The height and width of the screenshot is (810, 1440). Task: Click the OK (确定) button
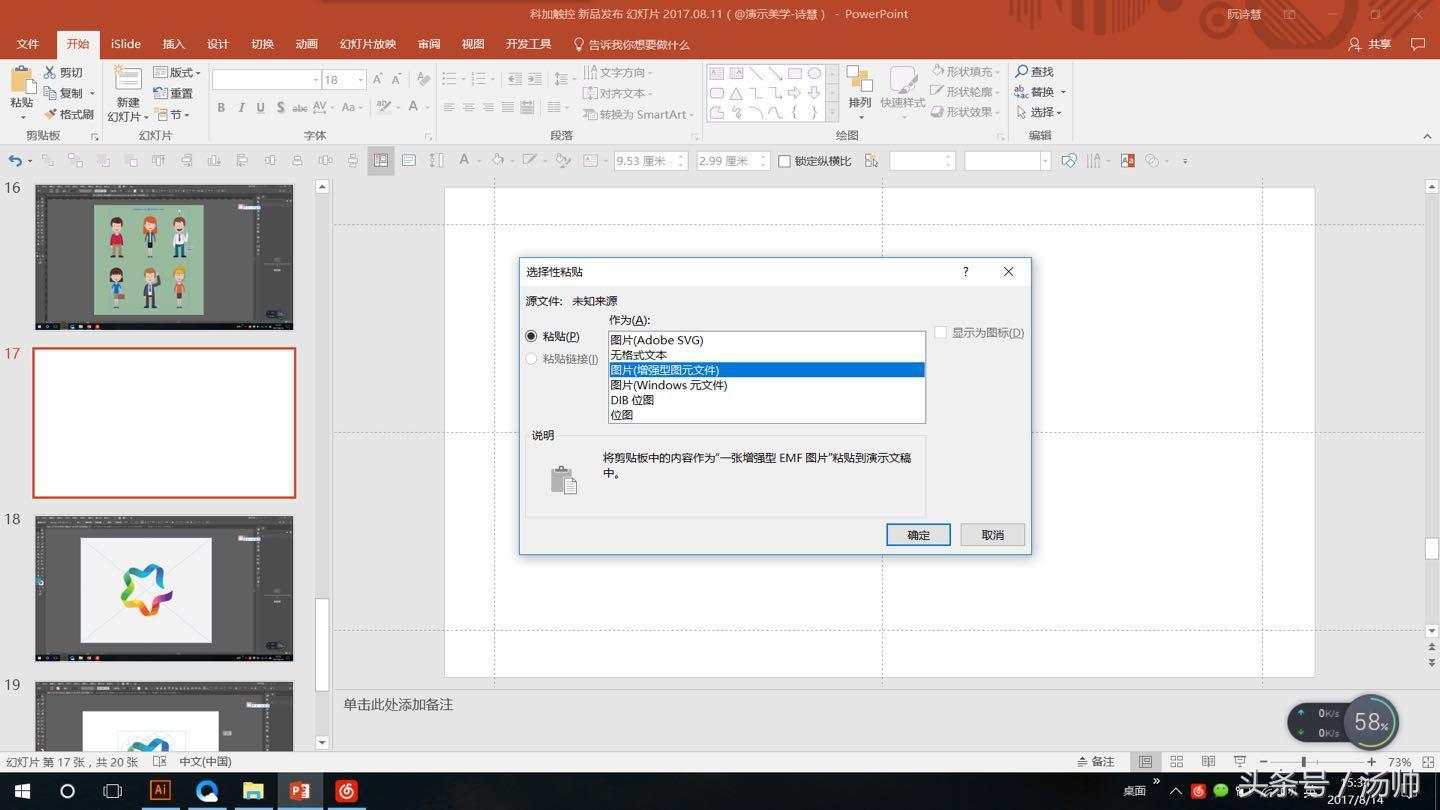[918, 535]
